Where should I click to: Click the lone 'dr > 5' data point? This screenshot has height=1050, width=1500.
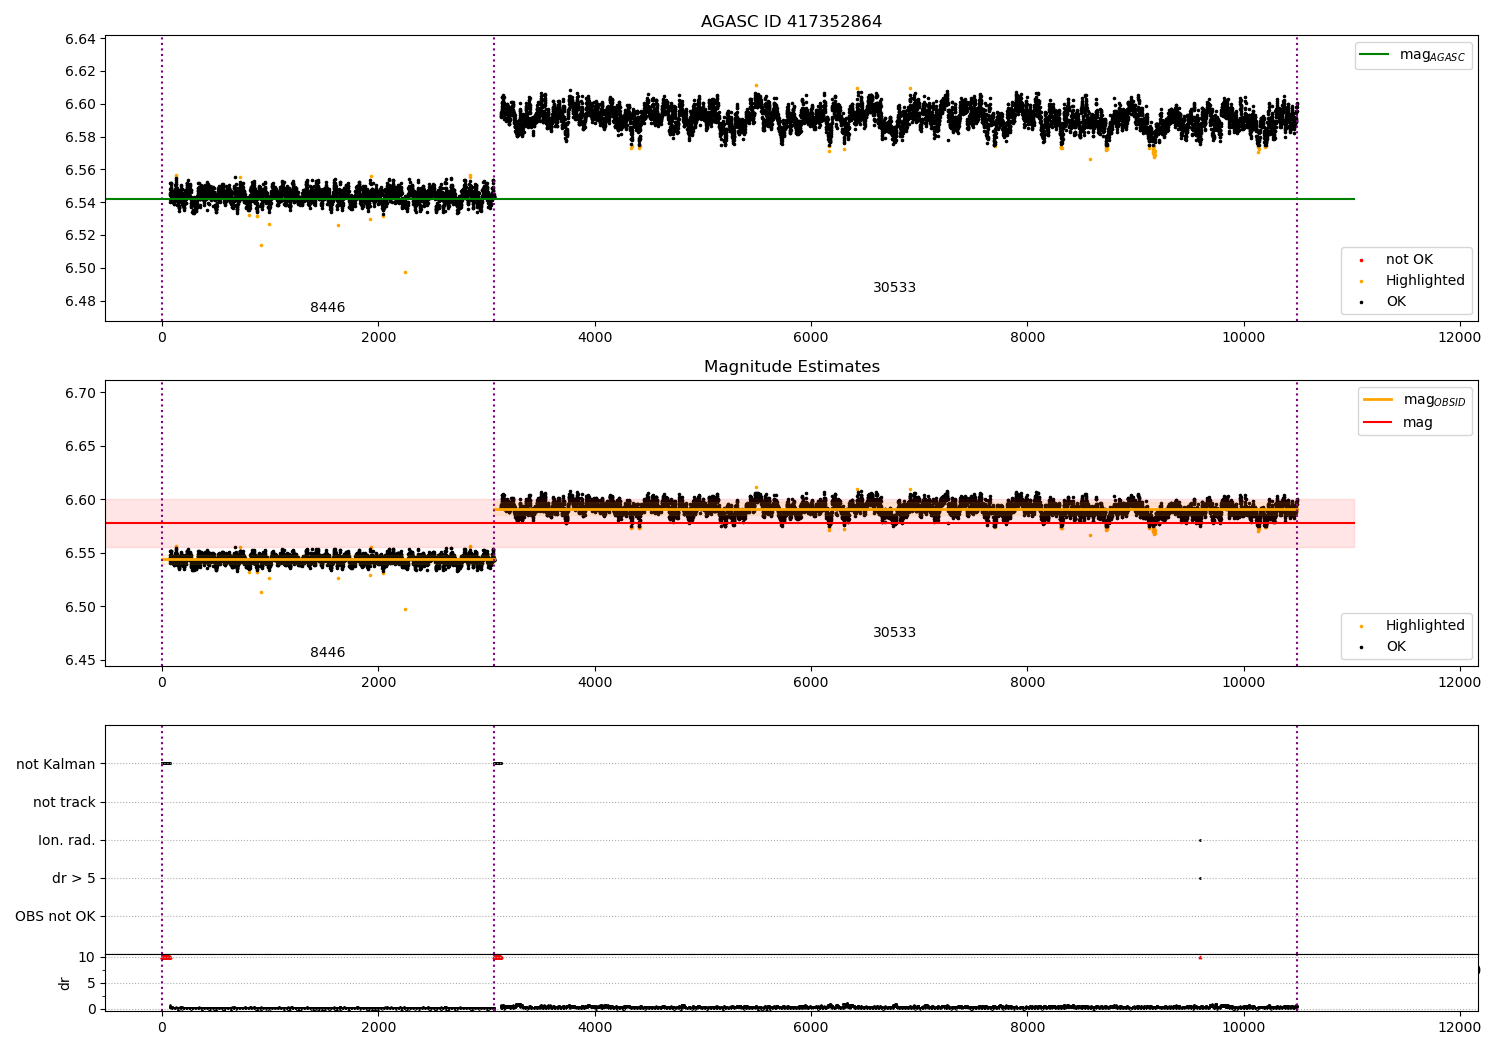tap(1200, 878)
